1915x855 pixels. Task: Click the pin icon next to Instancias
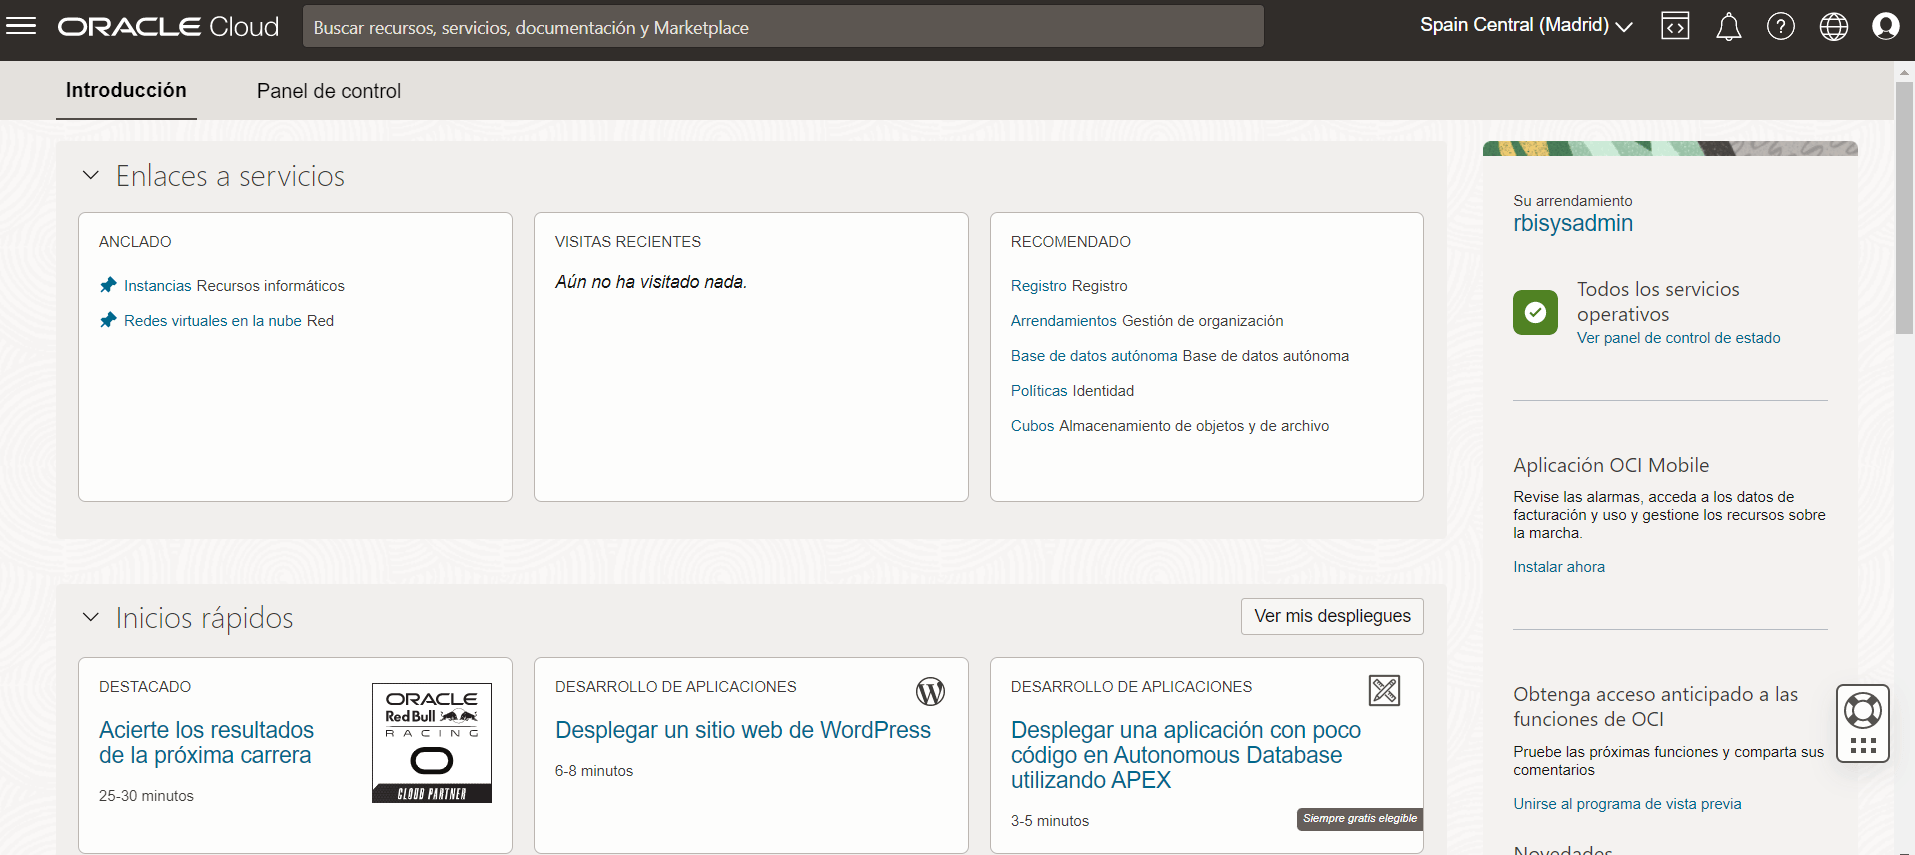(108, 285)
